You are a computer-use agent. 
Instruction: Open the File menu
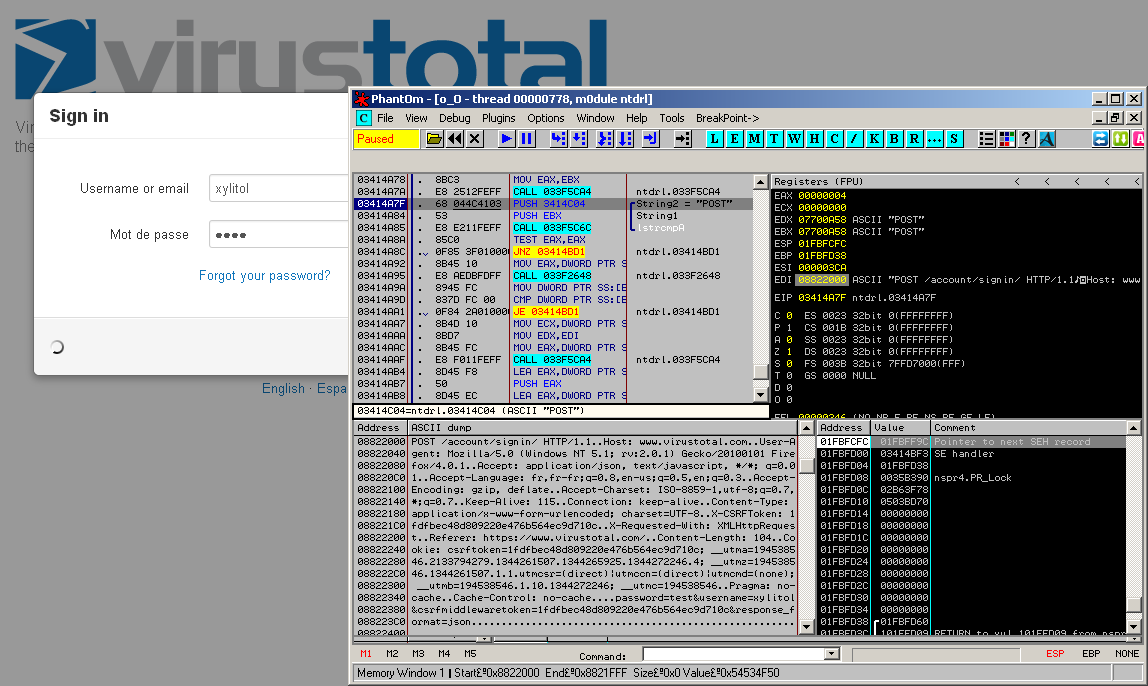[385, 118]
